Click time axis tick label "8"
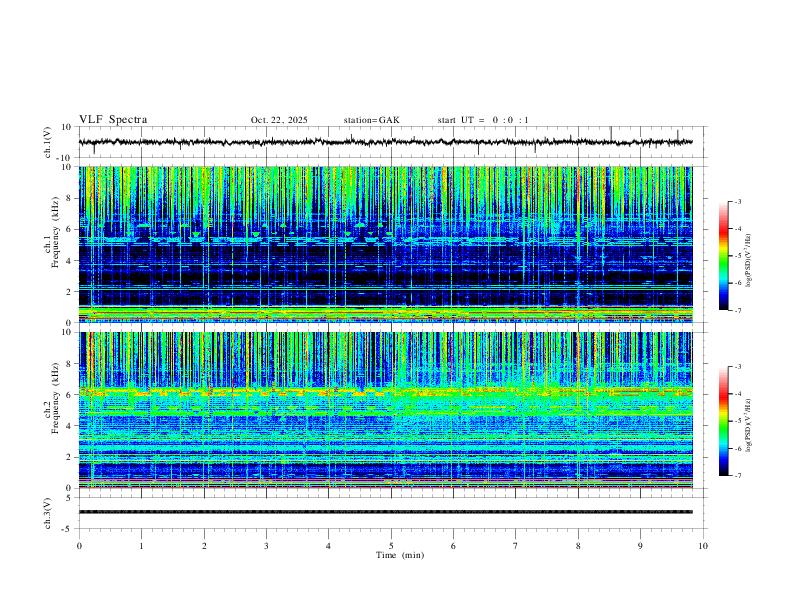Image resolution: width=792 pixels, height=612 pixels. (578, 546)
